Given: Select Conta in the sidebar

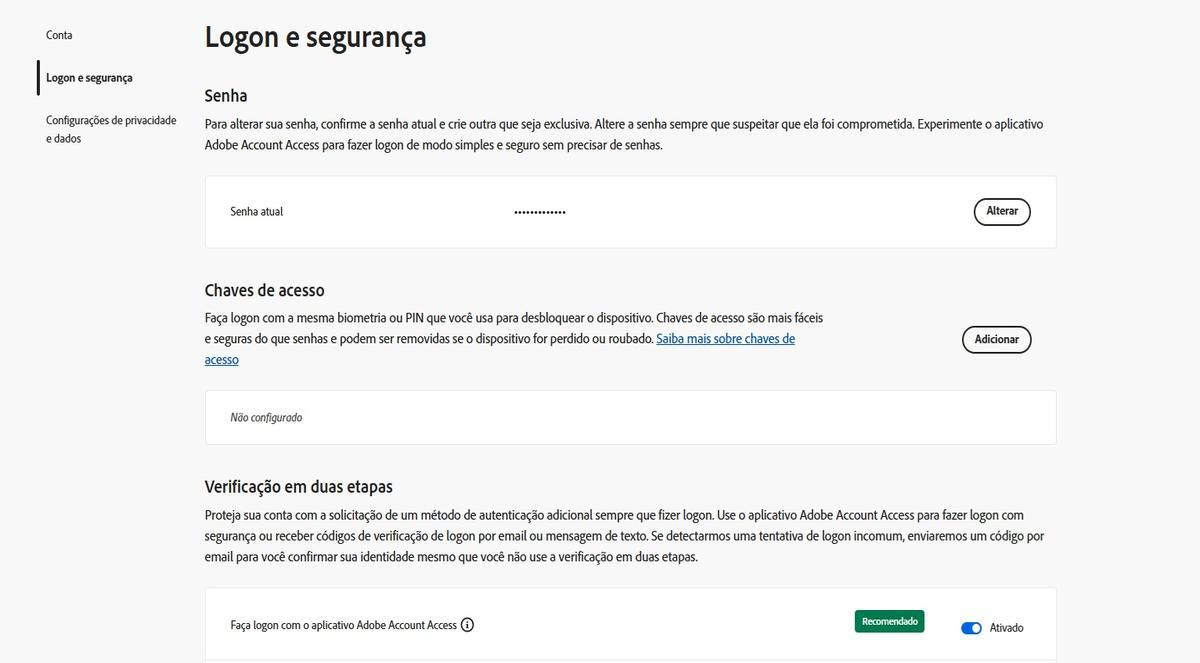Looking at the screenshot, I should coord(59,34).
